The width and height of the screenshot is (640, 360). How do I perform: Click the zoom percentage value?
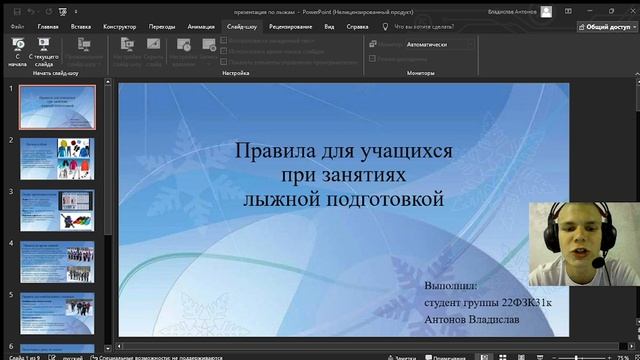pos(623,358)
